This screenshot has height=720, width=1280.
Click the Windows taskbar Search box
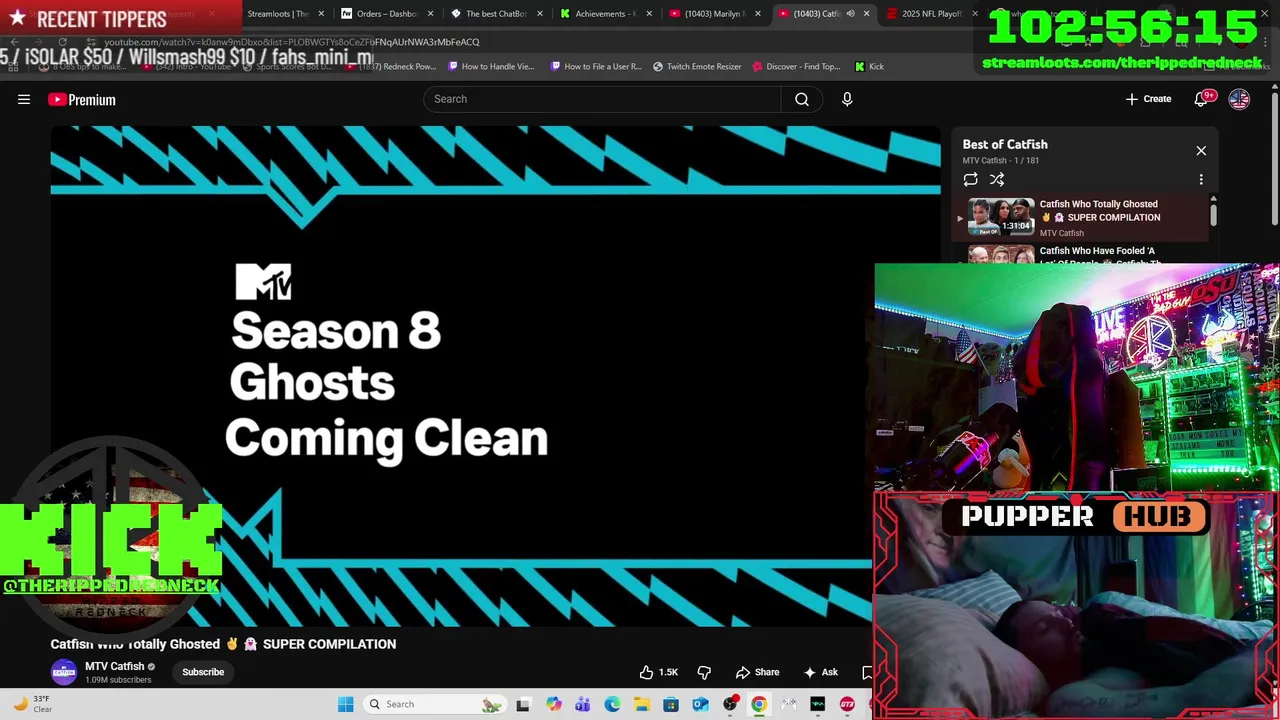[x=433, y=704]
